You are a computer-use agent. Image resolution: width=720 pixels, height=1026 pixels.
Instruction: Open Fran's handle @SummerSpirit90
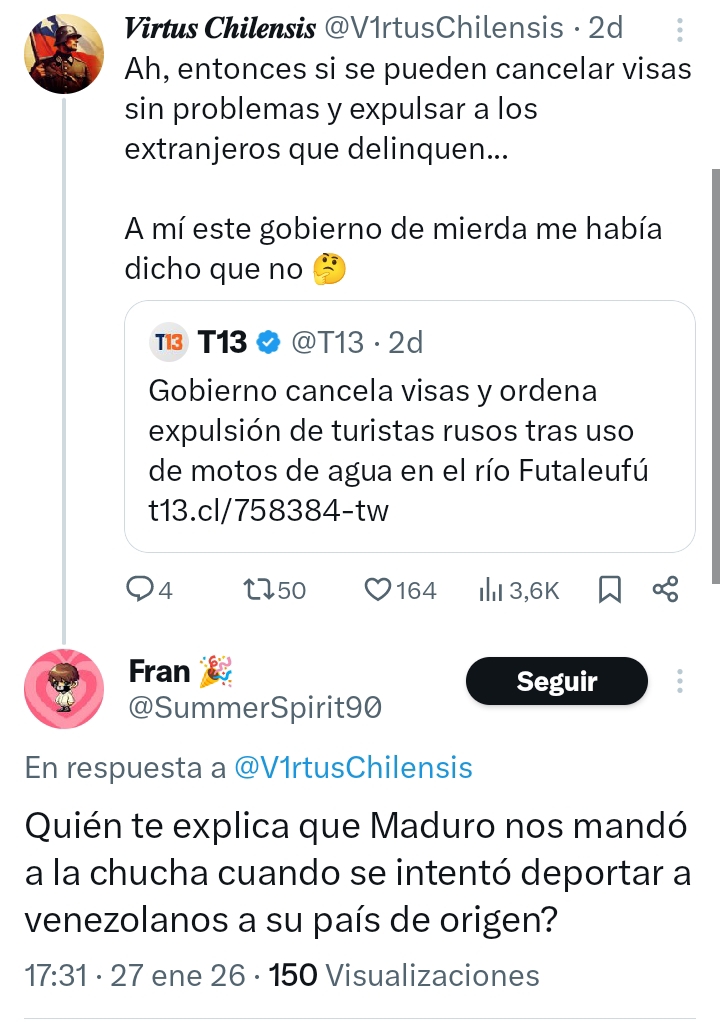click(255, 708)
